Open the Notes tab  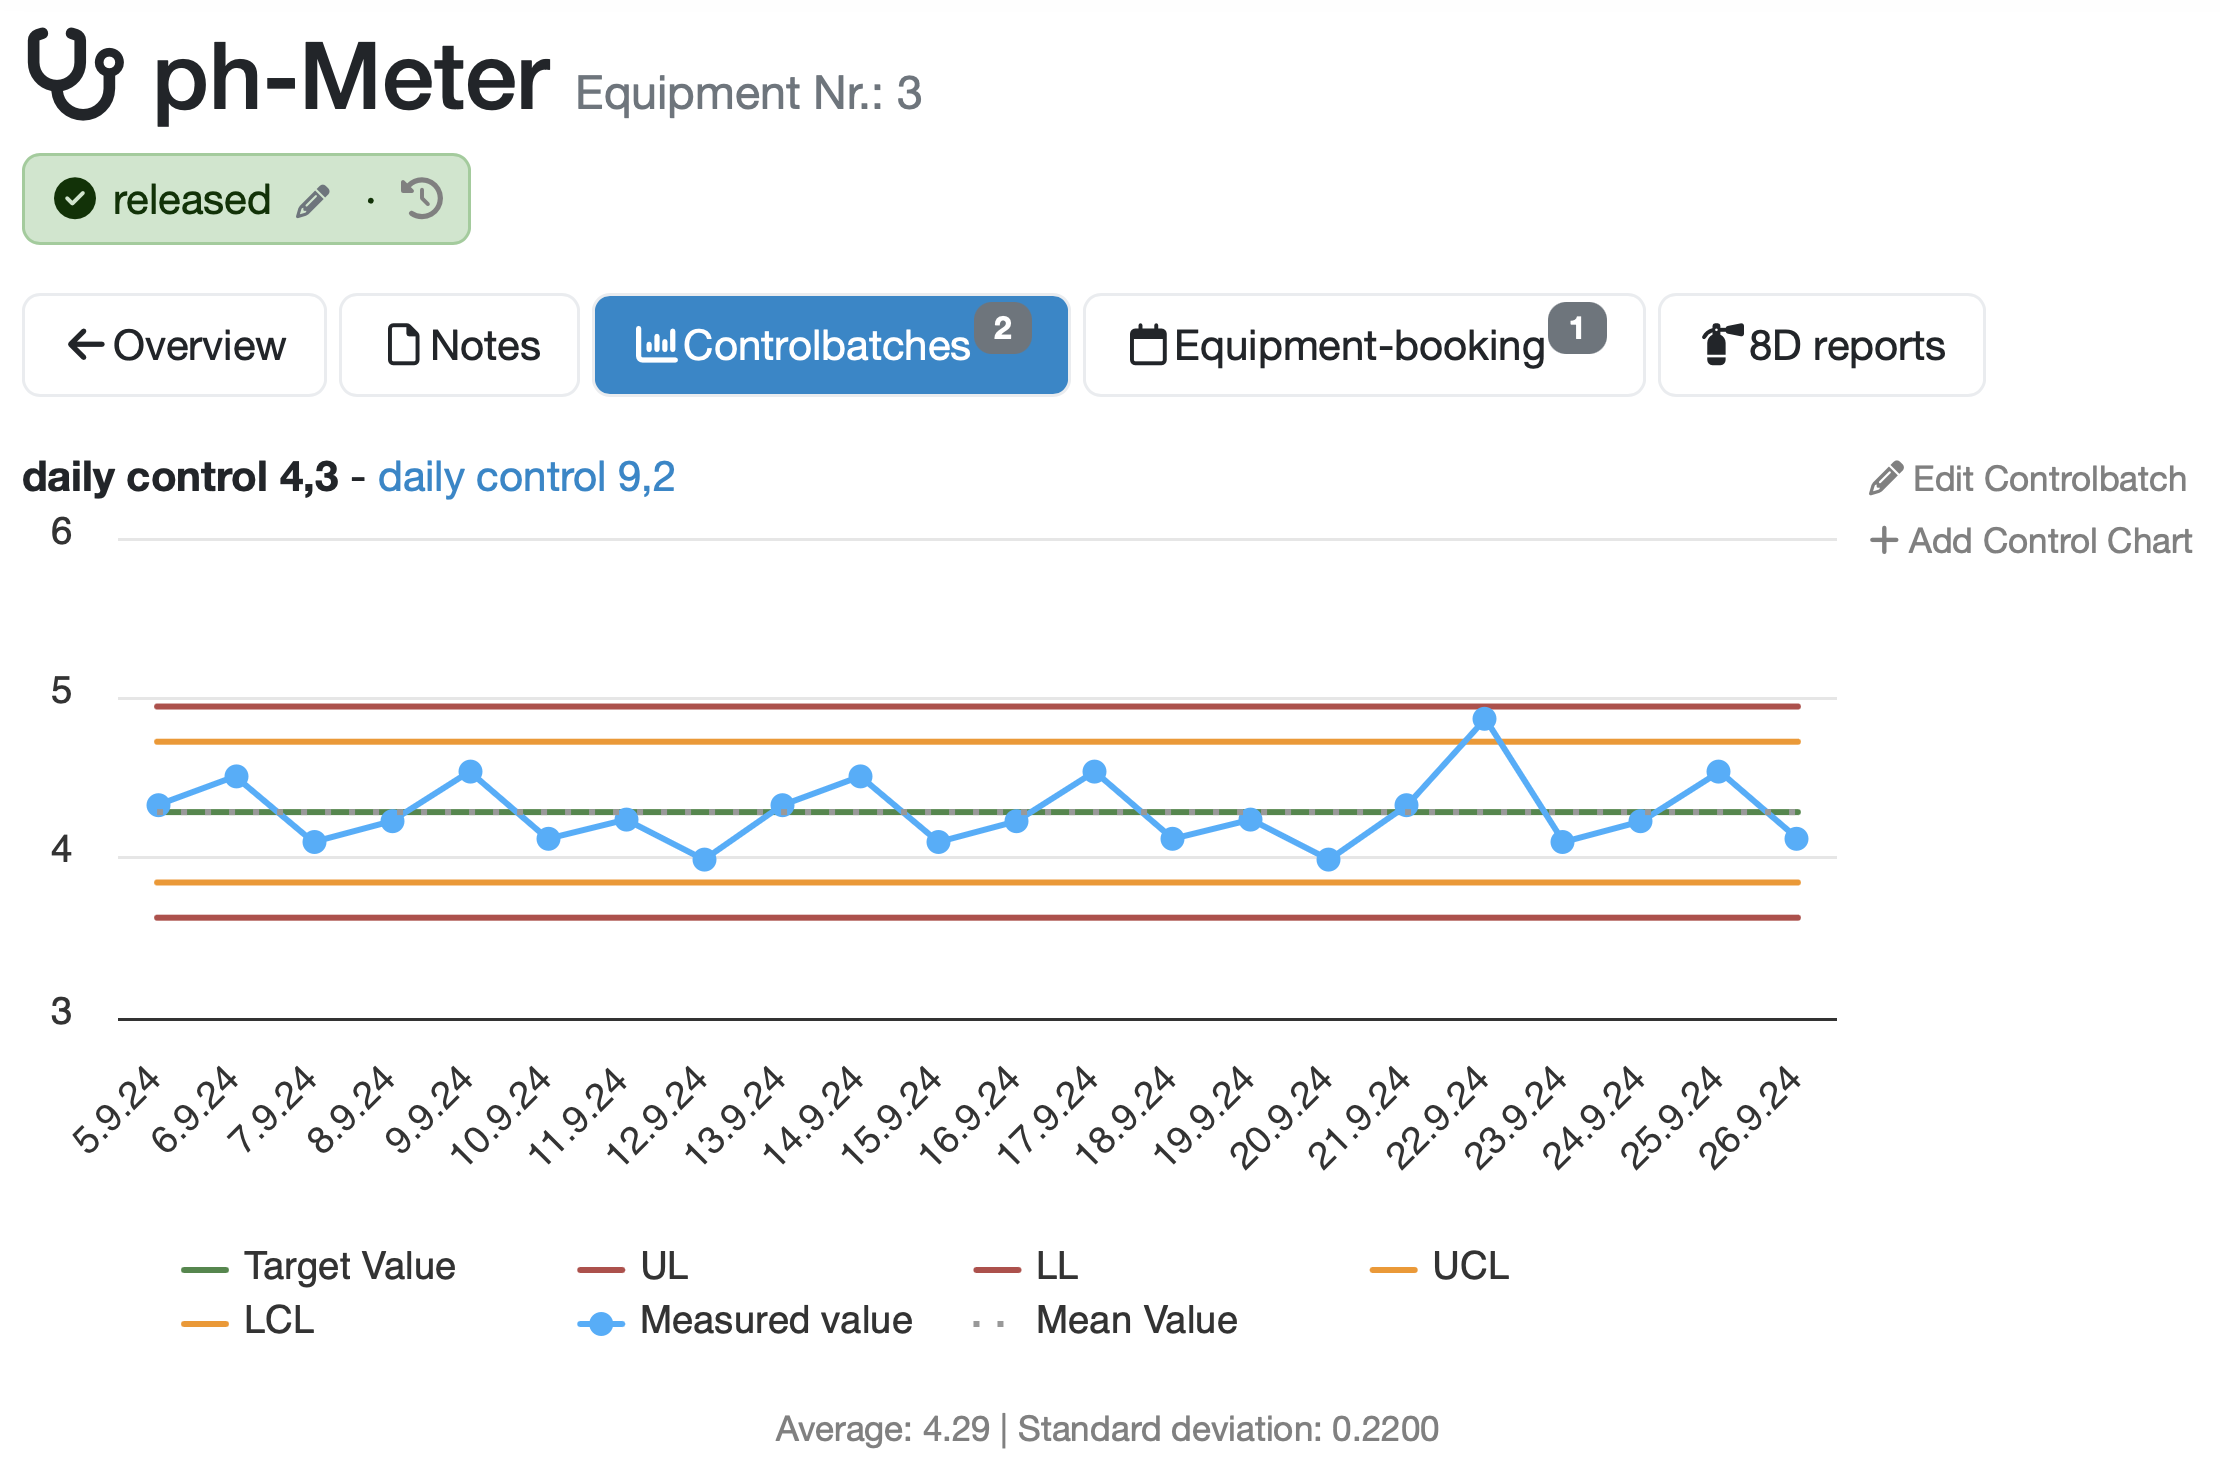tap(461, 346)
